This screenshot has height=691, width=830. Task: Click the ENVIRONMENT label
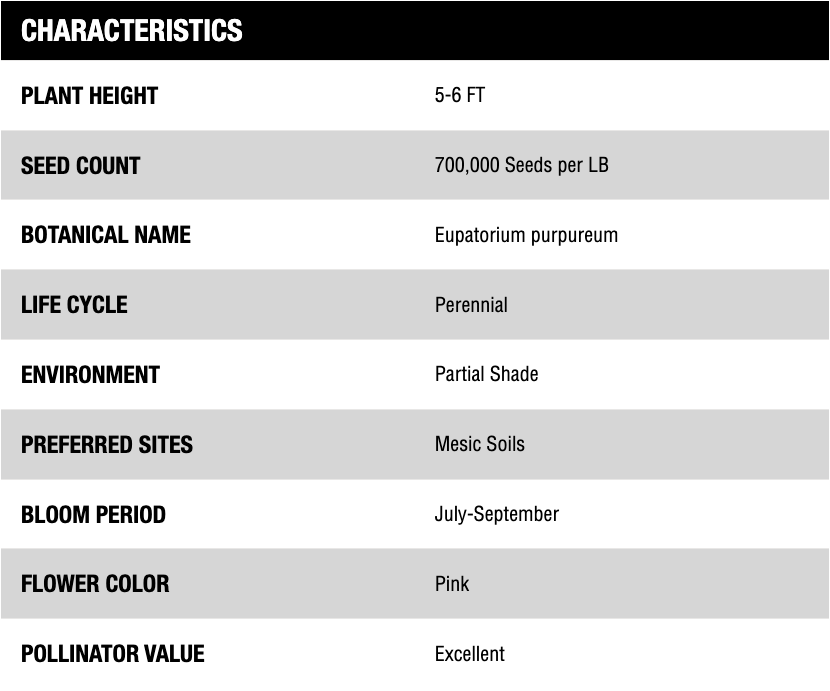point(90,375)
